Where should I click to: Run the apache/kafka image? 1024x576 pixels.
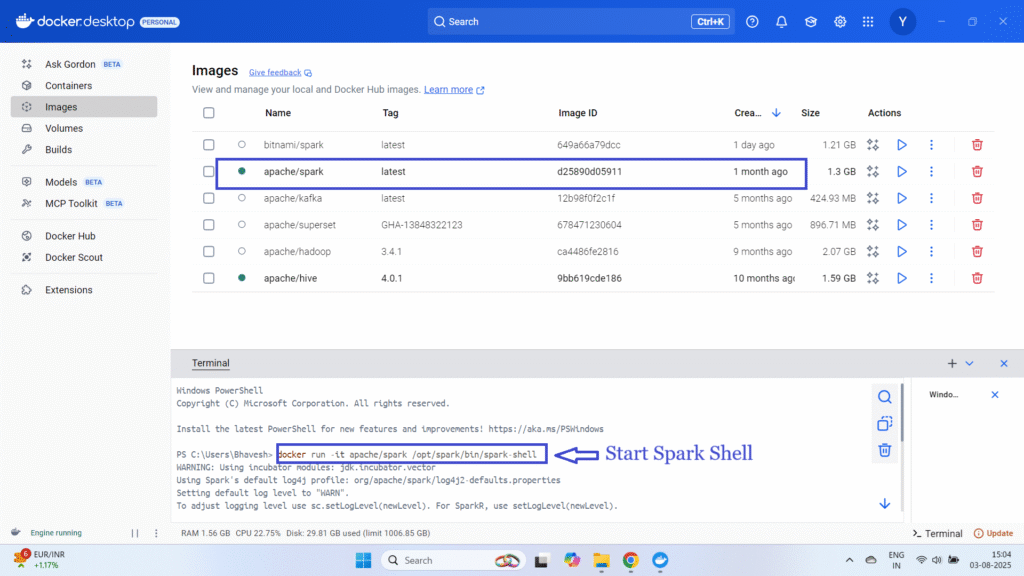(x=901, y=199)
